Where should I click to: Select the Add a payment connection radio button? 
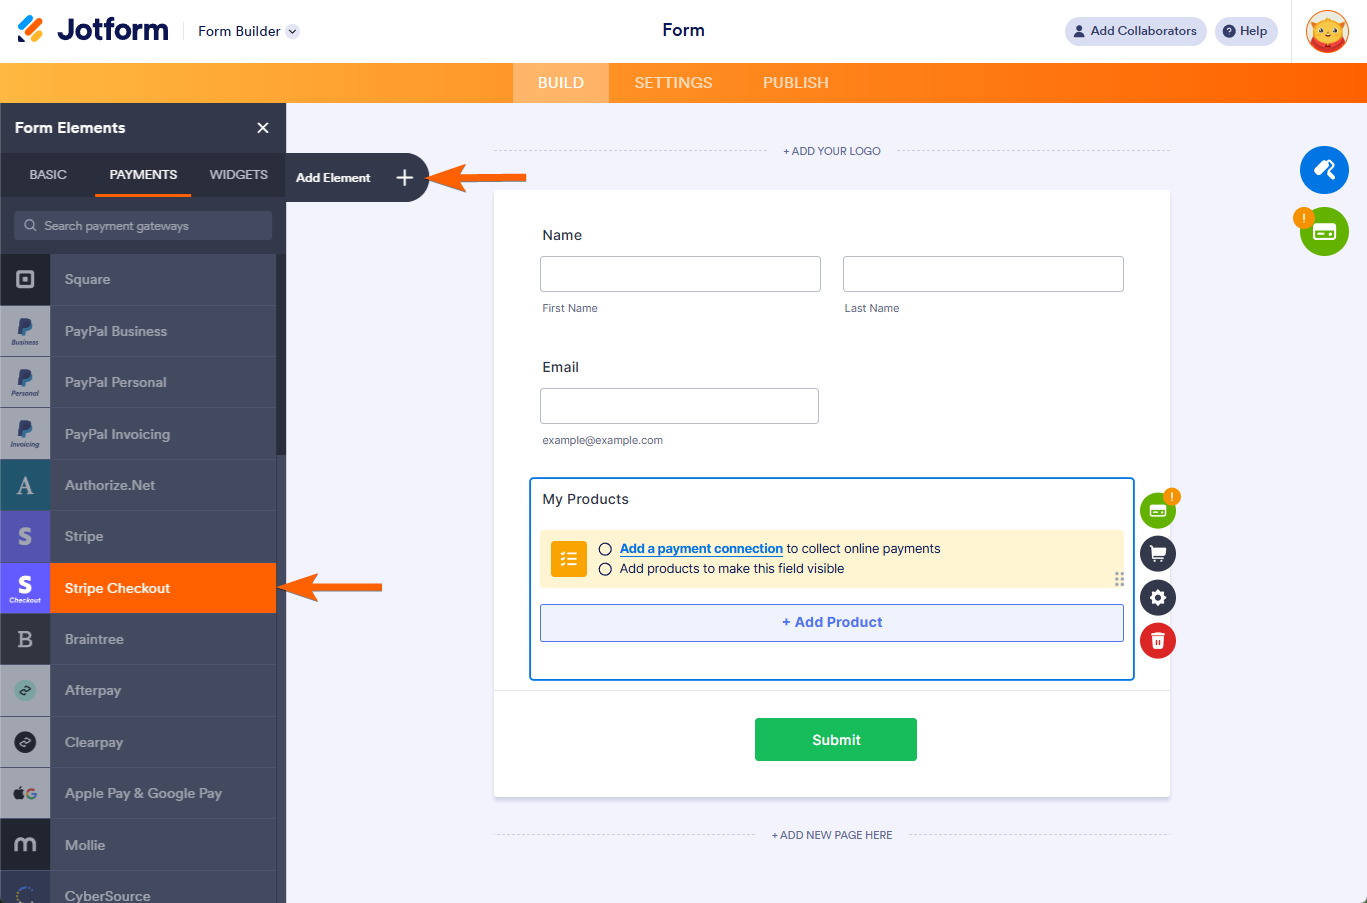pyautogui.click(x=604, y=548)
